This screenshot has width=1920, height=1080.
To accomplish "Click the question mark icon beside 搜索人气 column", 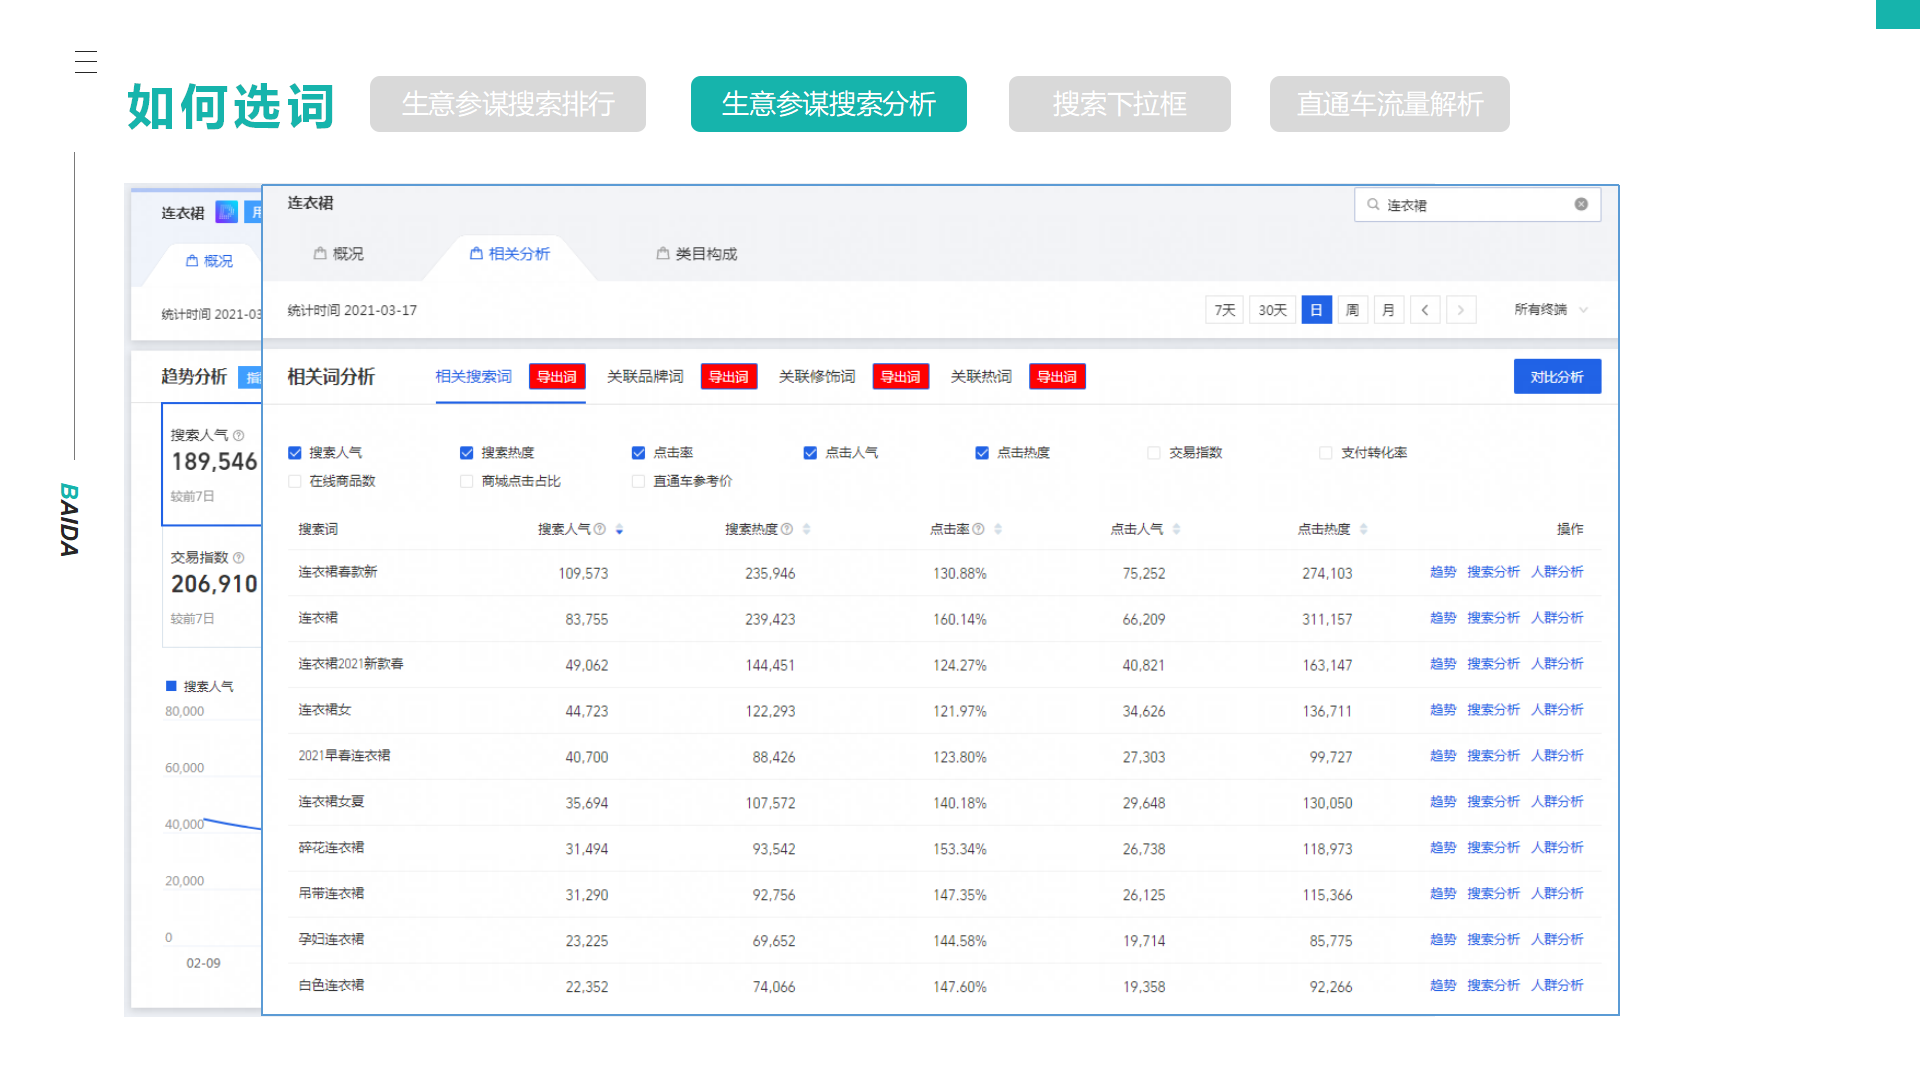I will 601,529.
